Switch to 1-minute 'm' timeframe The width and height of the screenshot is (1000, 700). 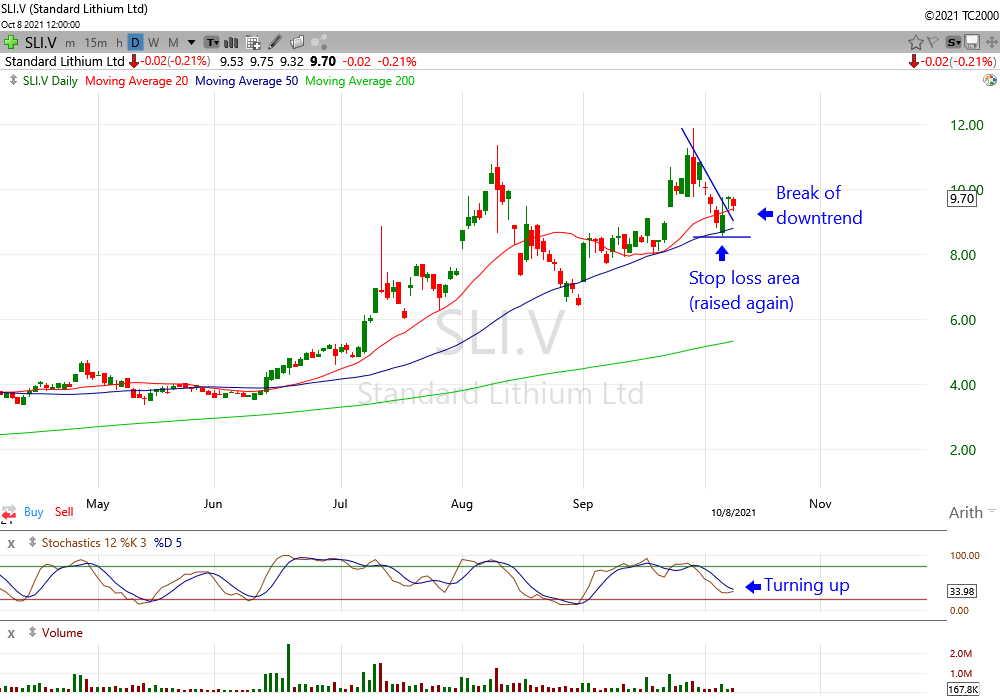tap(70, 43)
